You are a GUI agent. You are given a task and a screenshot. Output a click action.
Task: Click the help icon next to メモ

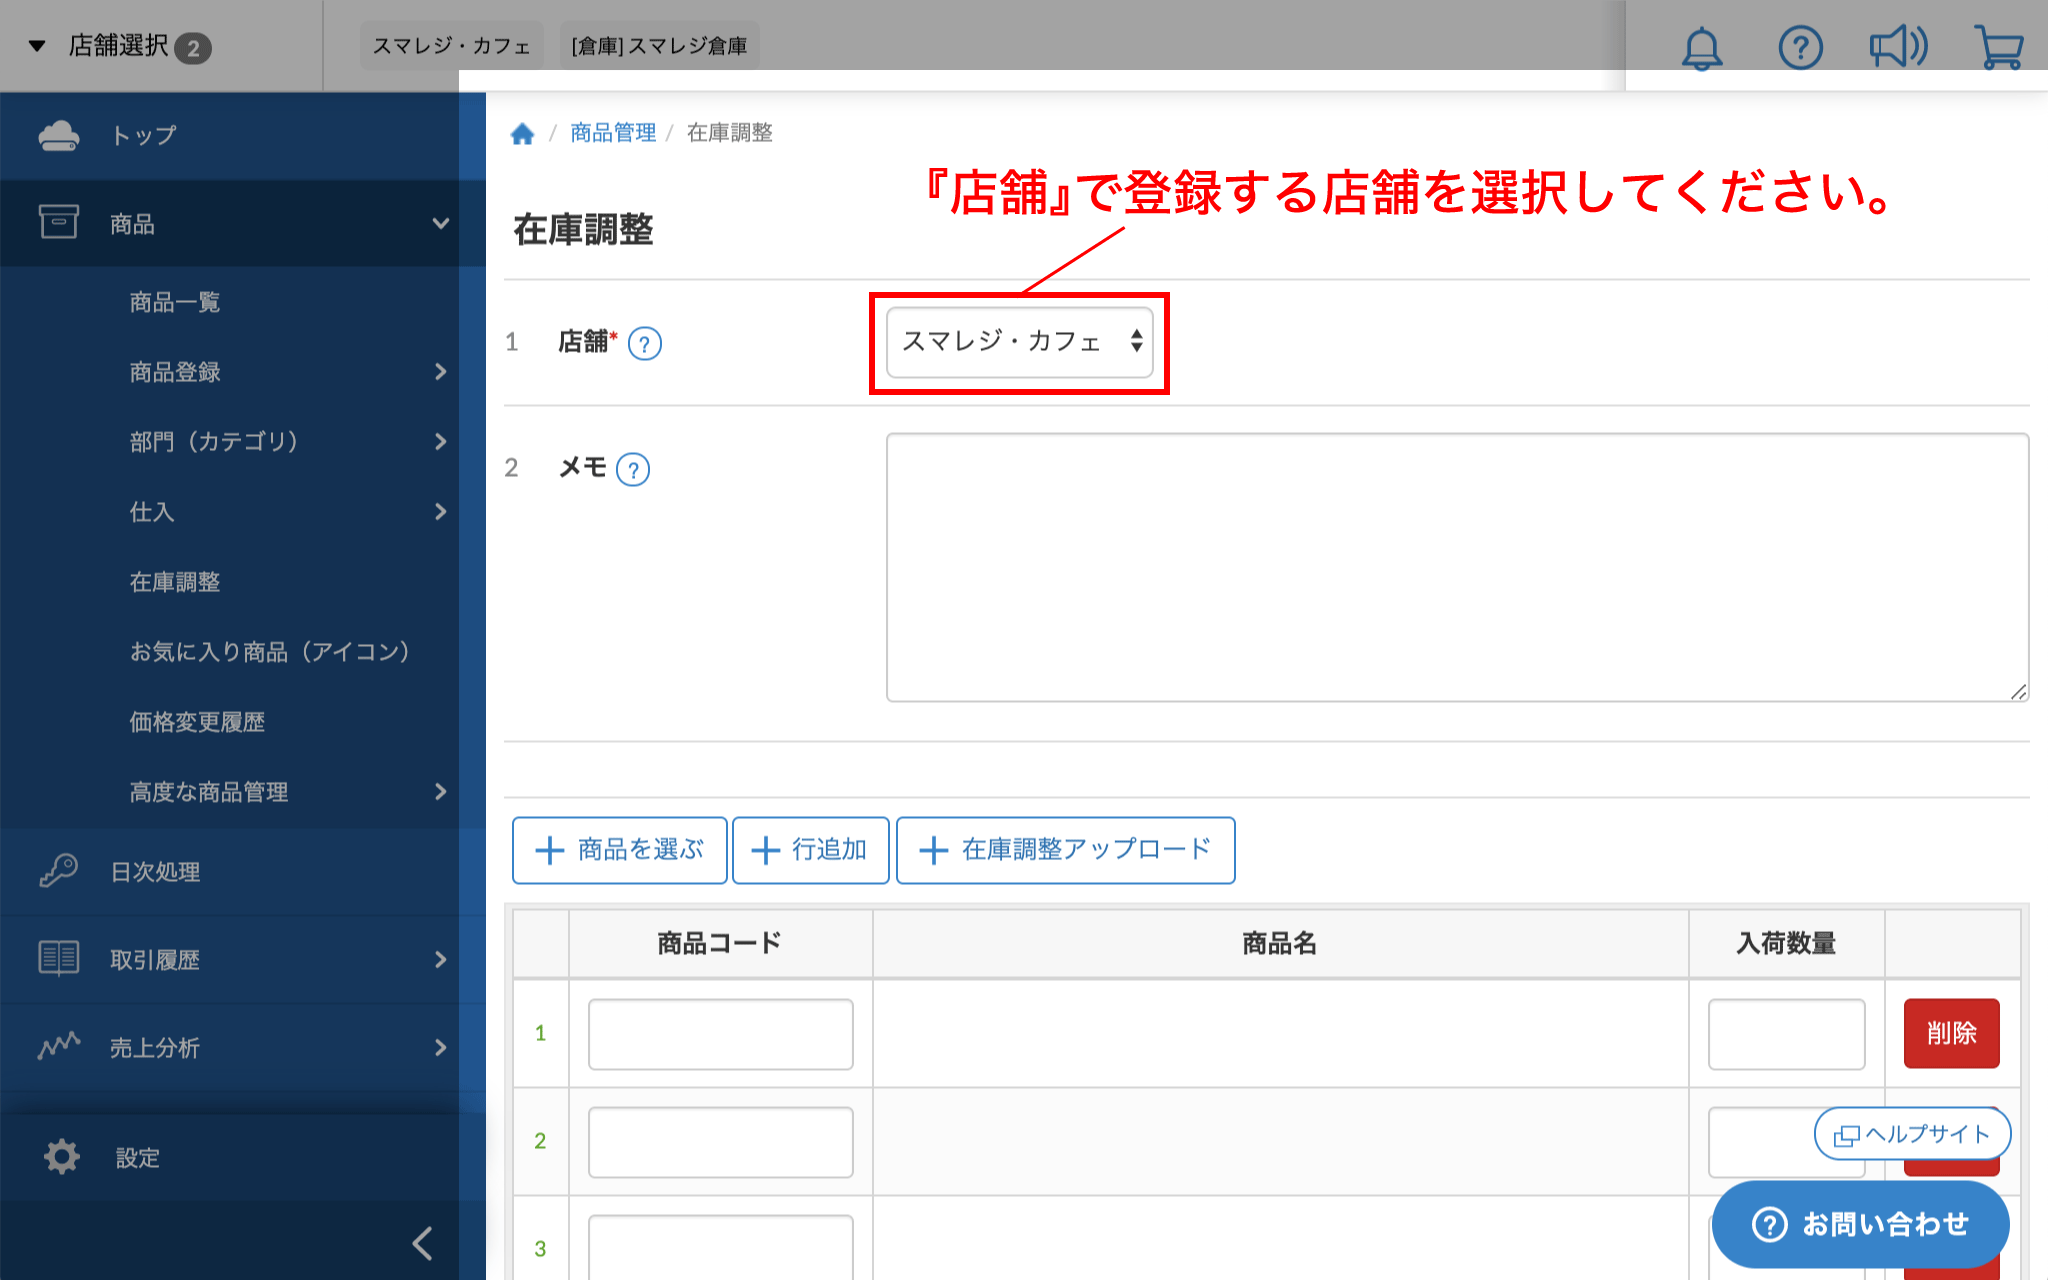point(632,469)
